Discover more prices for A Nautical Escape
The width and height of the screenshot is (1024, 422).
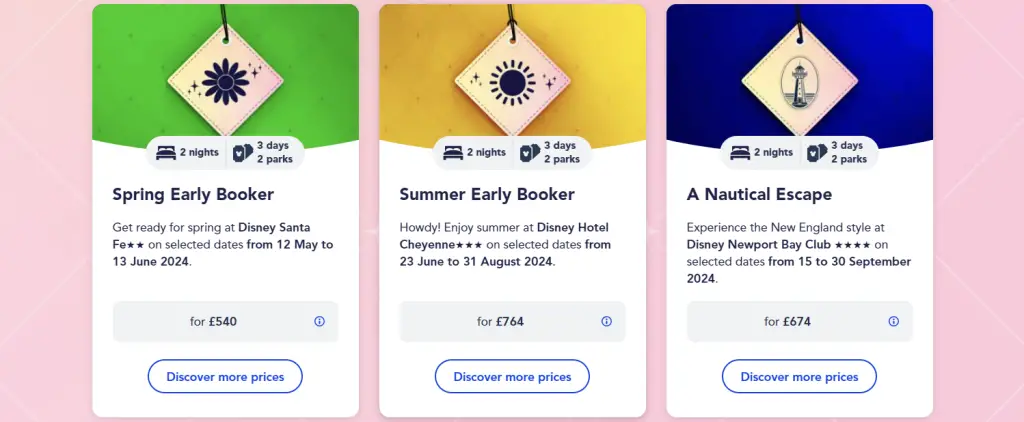pos(799,377)
